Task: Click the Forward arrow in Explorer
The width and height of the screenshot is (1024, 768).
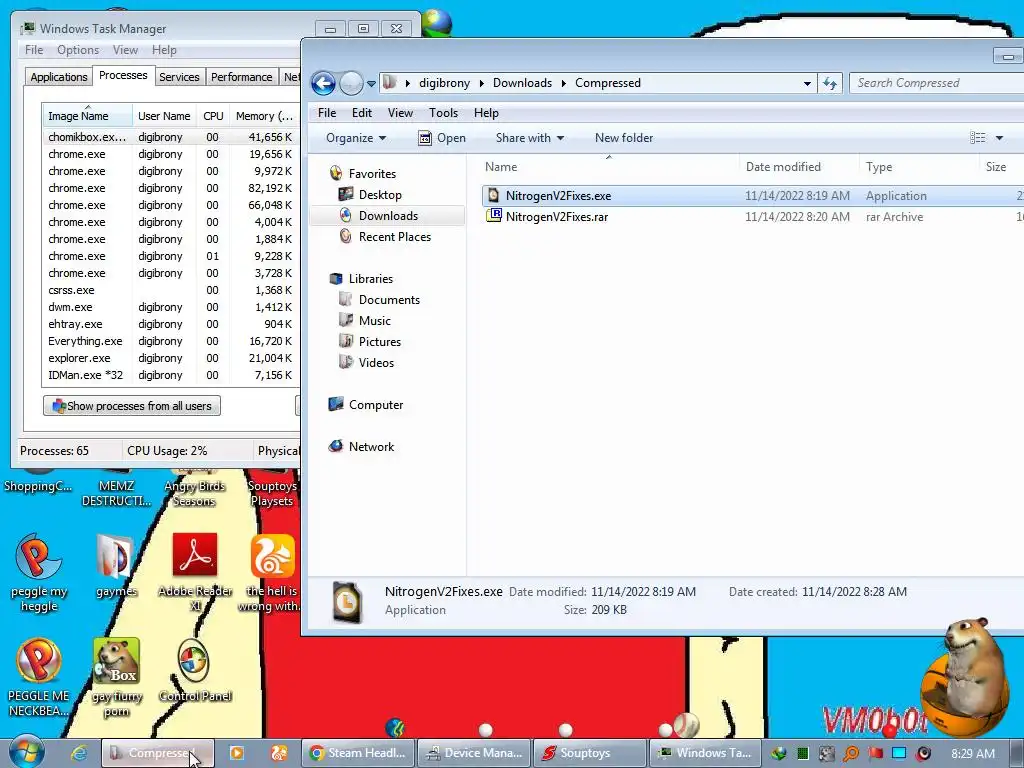Action: point(351,84)
